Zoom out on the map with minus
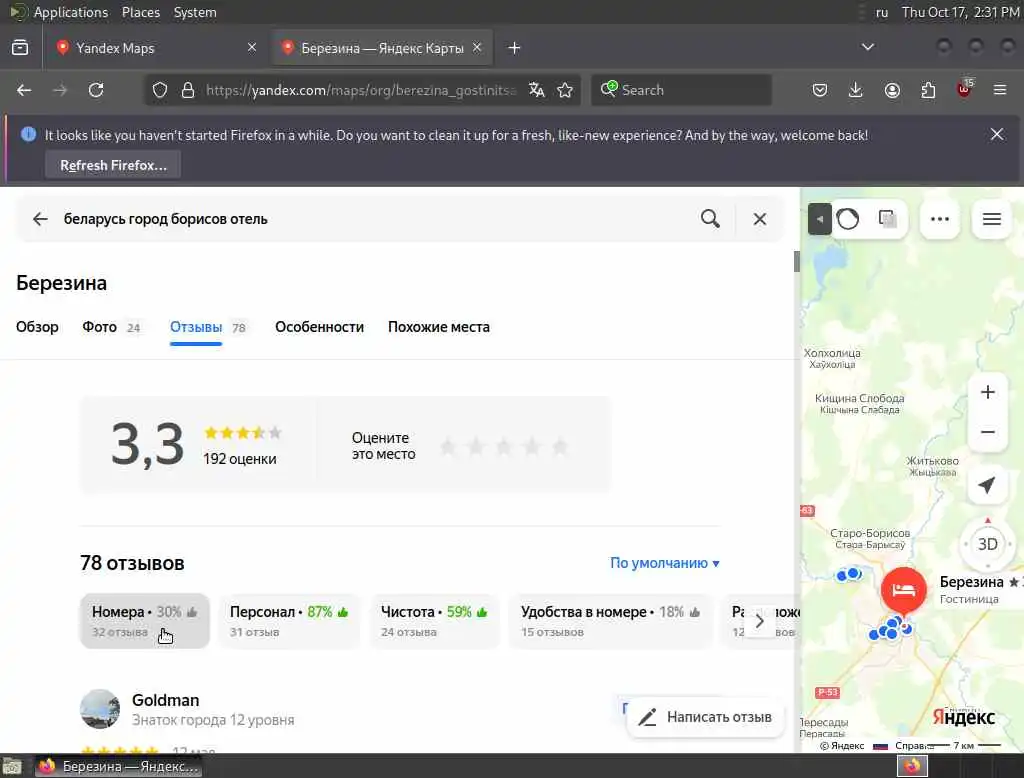 [x=987, y=432]
